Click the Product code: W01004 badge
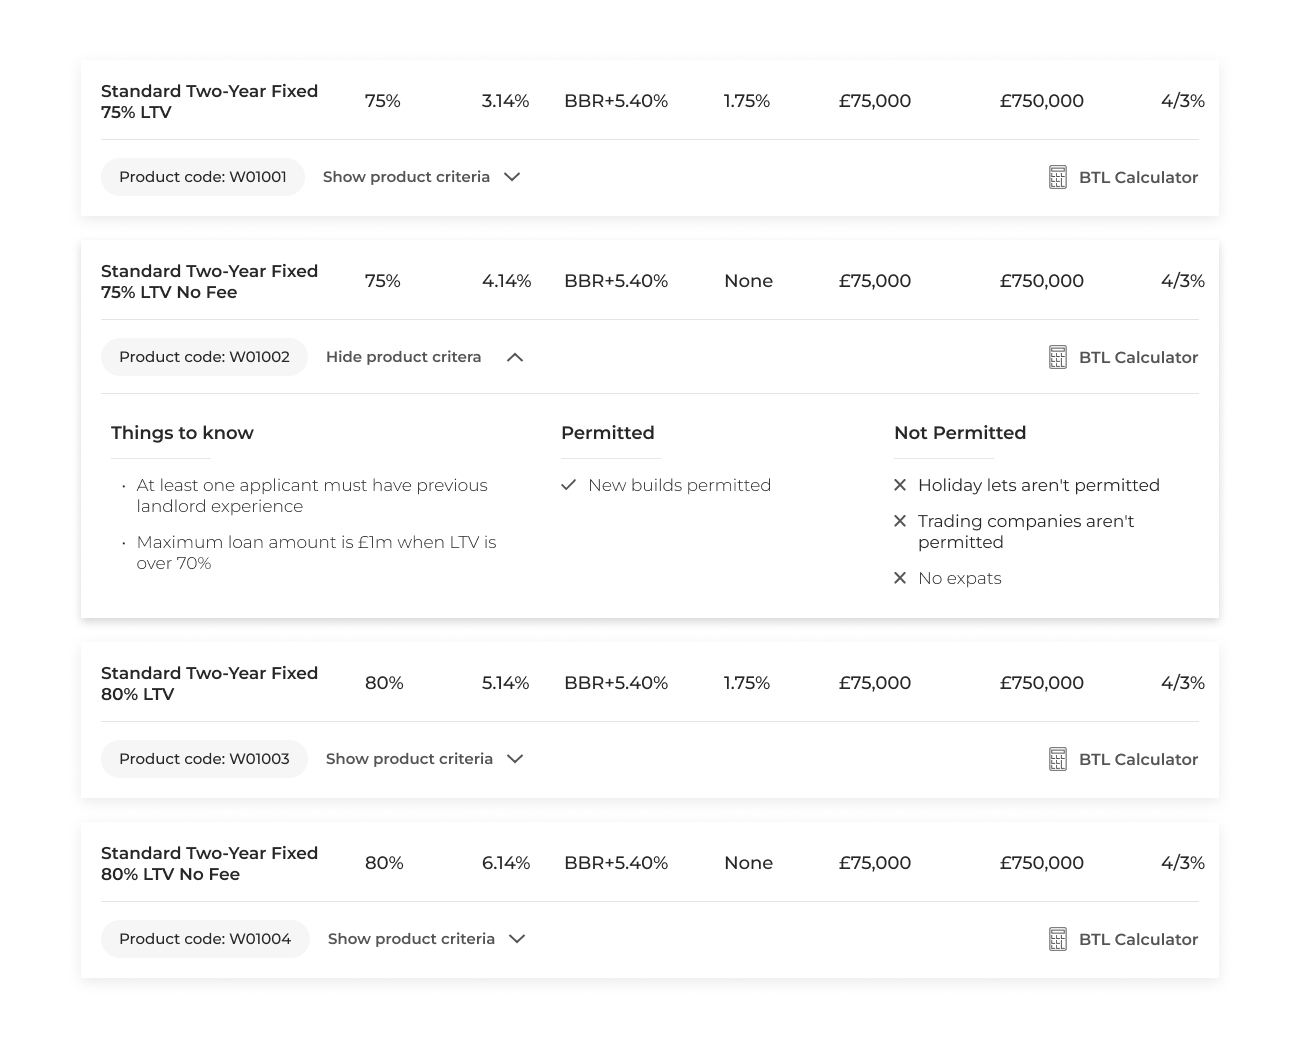1300x1038 pixels. coord(205,939)
